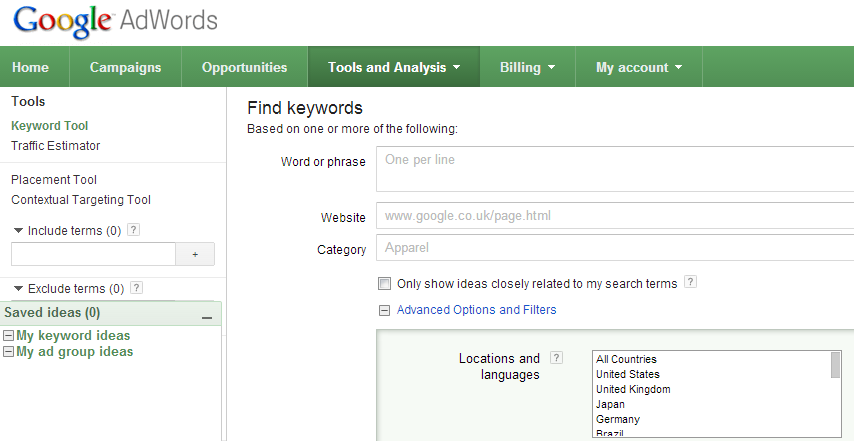The width and height of the screenshot is (854, 441).
Task: Open the Placement Tool link
Action: 54,180
